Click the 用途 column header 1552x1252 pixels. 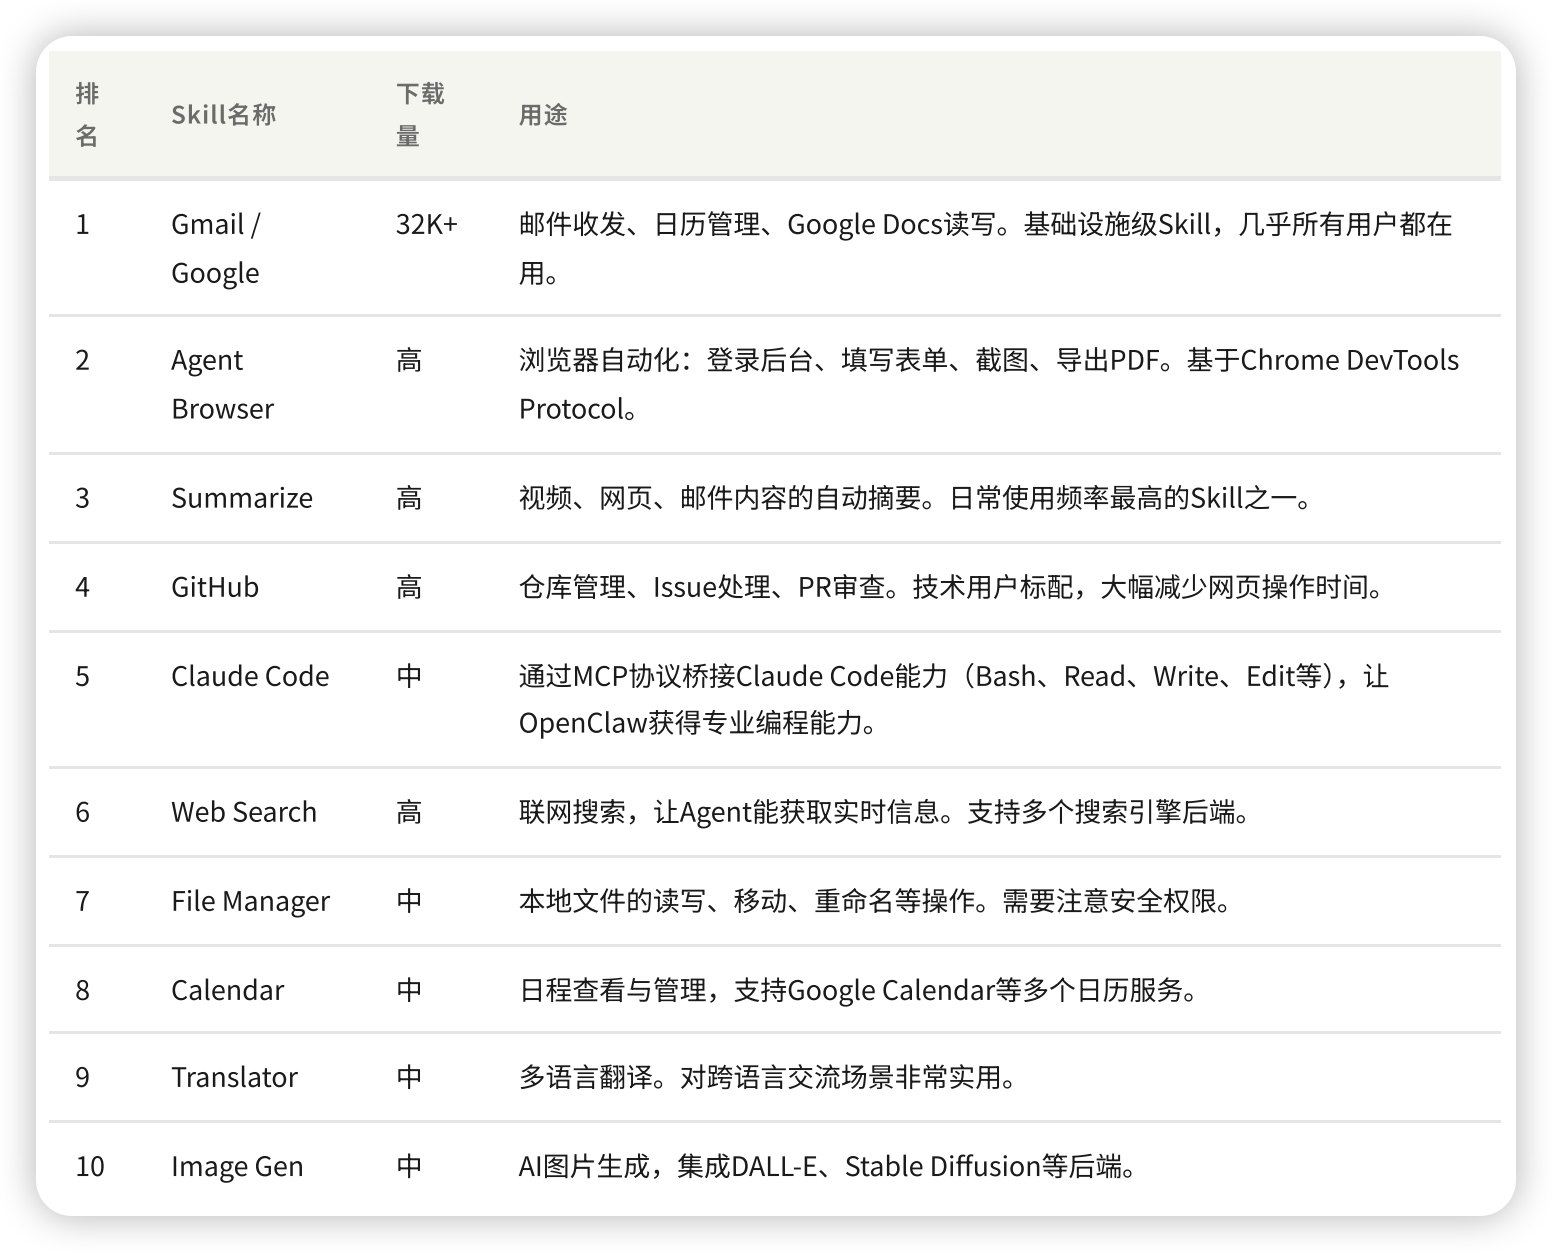[x=541, y=114]
